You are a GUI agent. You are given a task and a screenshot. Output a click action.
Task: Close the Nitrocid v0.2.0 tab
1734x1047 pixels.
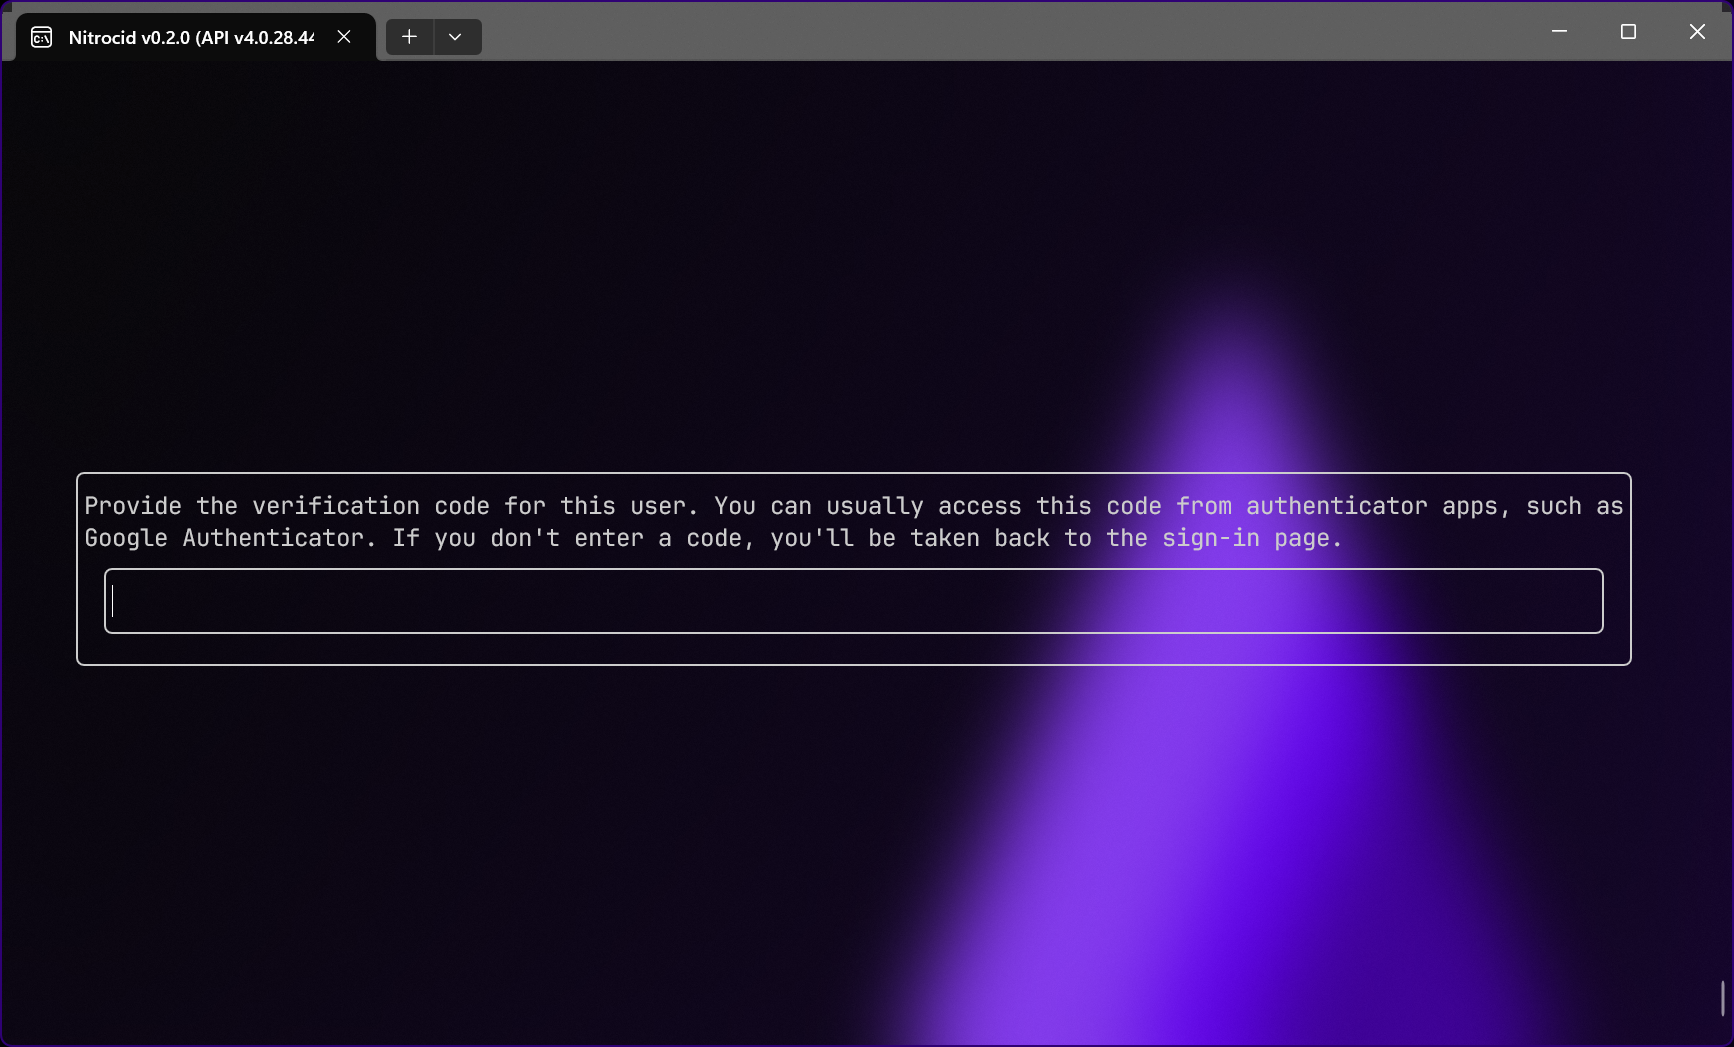344,37
